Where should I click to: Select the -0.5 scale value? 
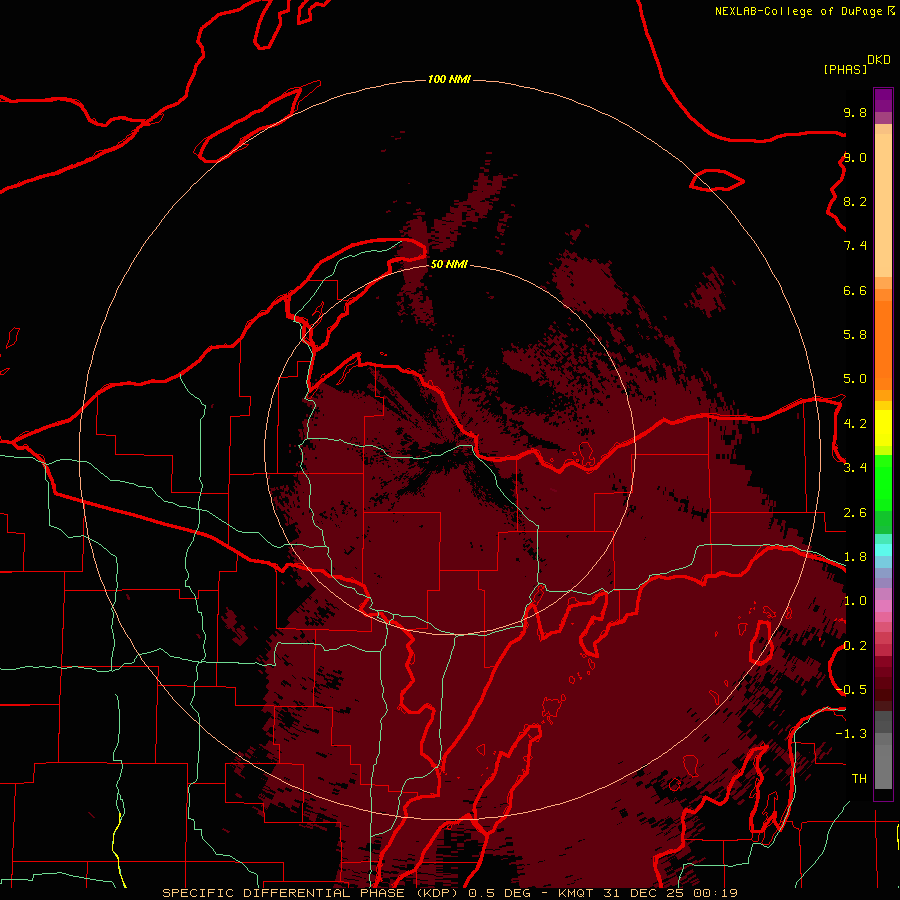tap(852, 690)
